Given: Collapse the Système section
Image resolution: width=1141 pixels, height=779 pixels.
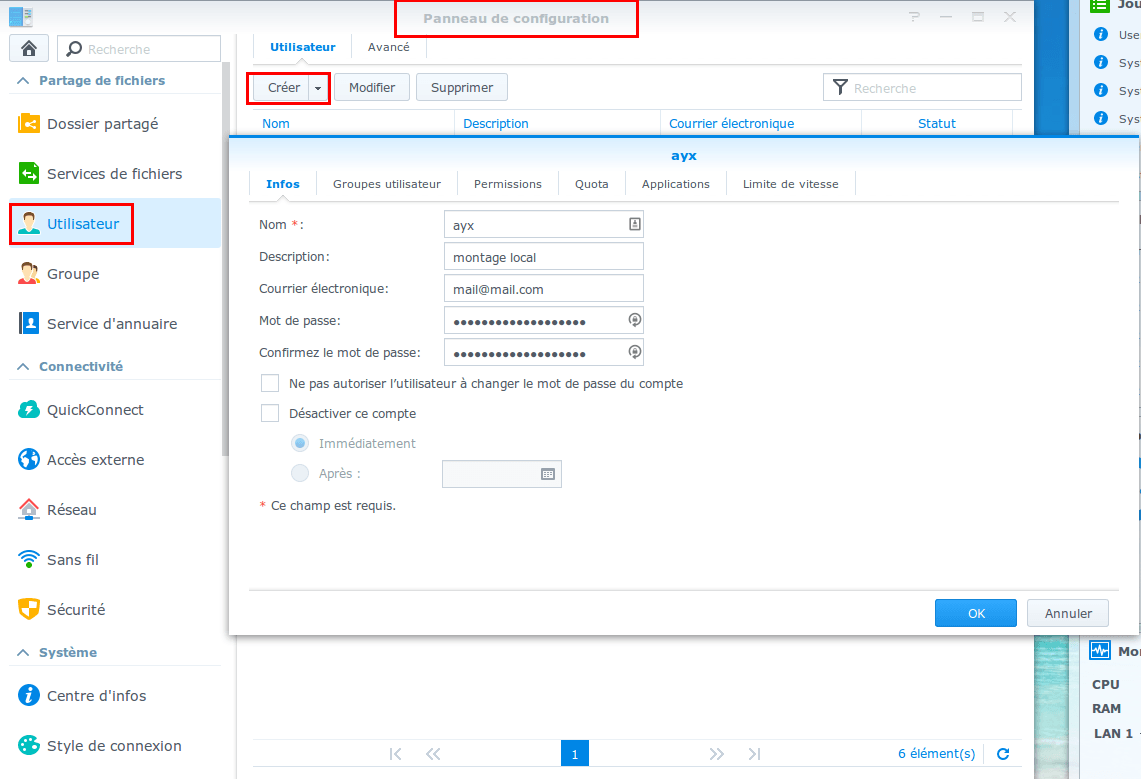Looking at the screenshot, I should 23,652.
